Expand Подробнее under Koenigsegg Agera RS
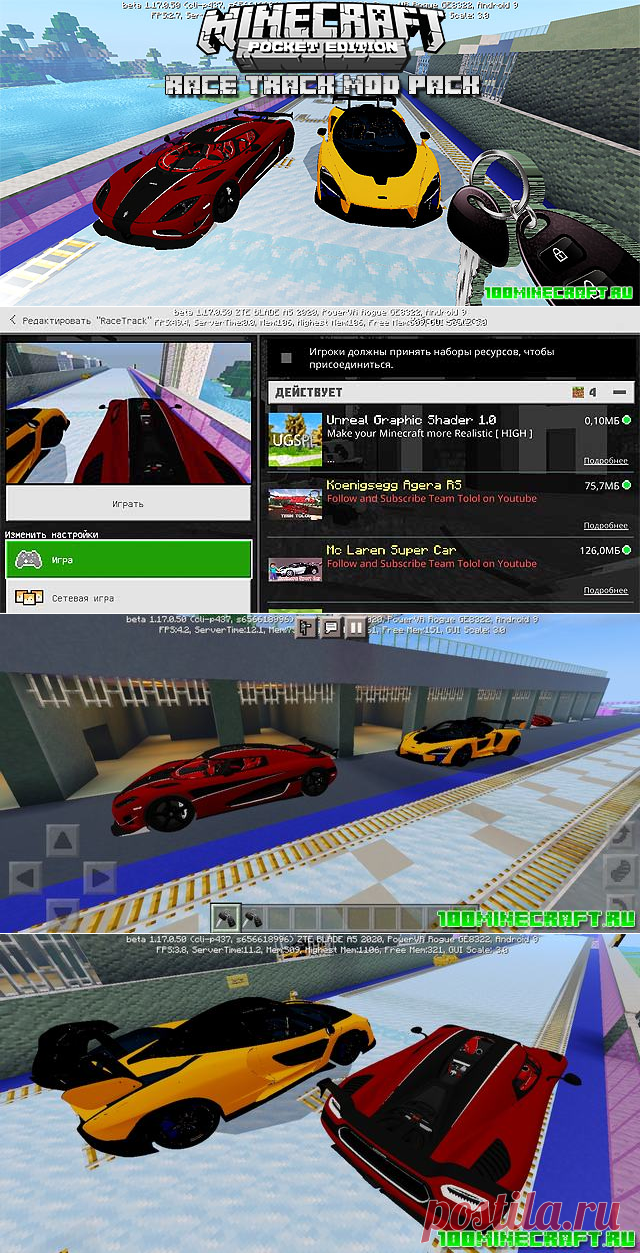 tap(605, 525)
